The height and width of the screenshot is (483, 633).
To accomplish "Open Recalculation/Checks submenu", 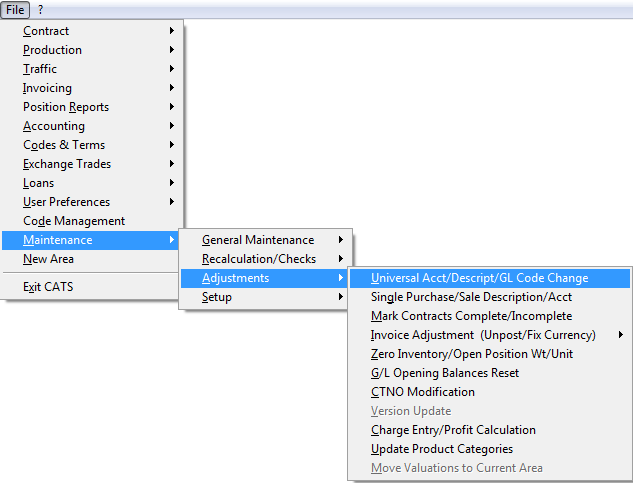I will click(x=264, y=259).
